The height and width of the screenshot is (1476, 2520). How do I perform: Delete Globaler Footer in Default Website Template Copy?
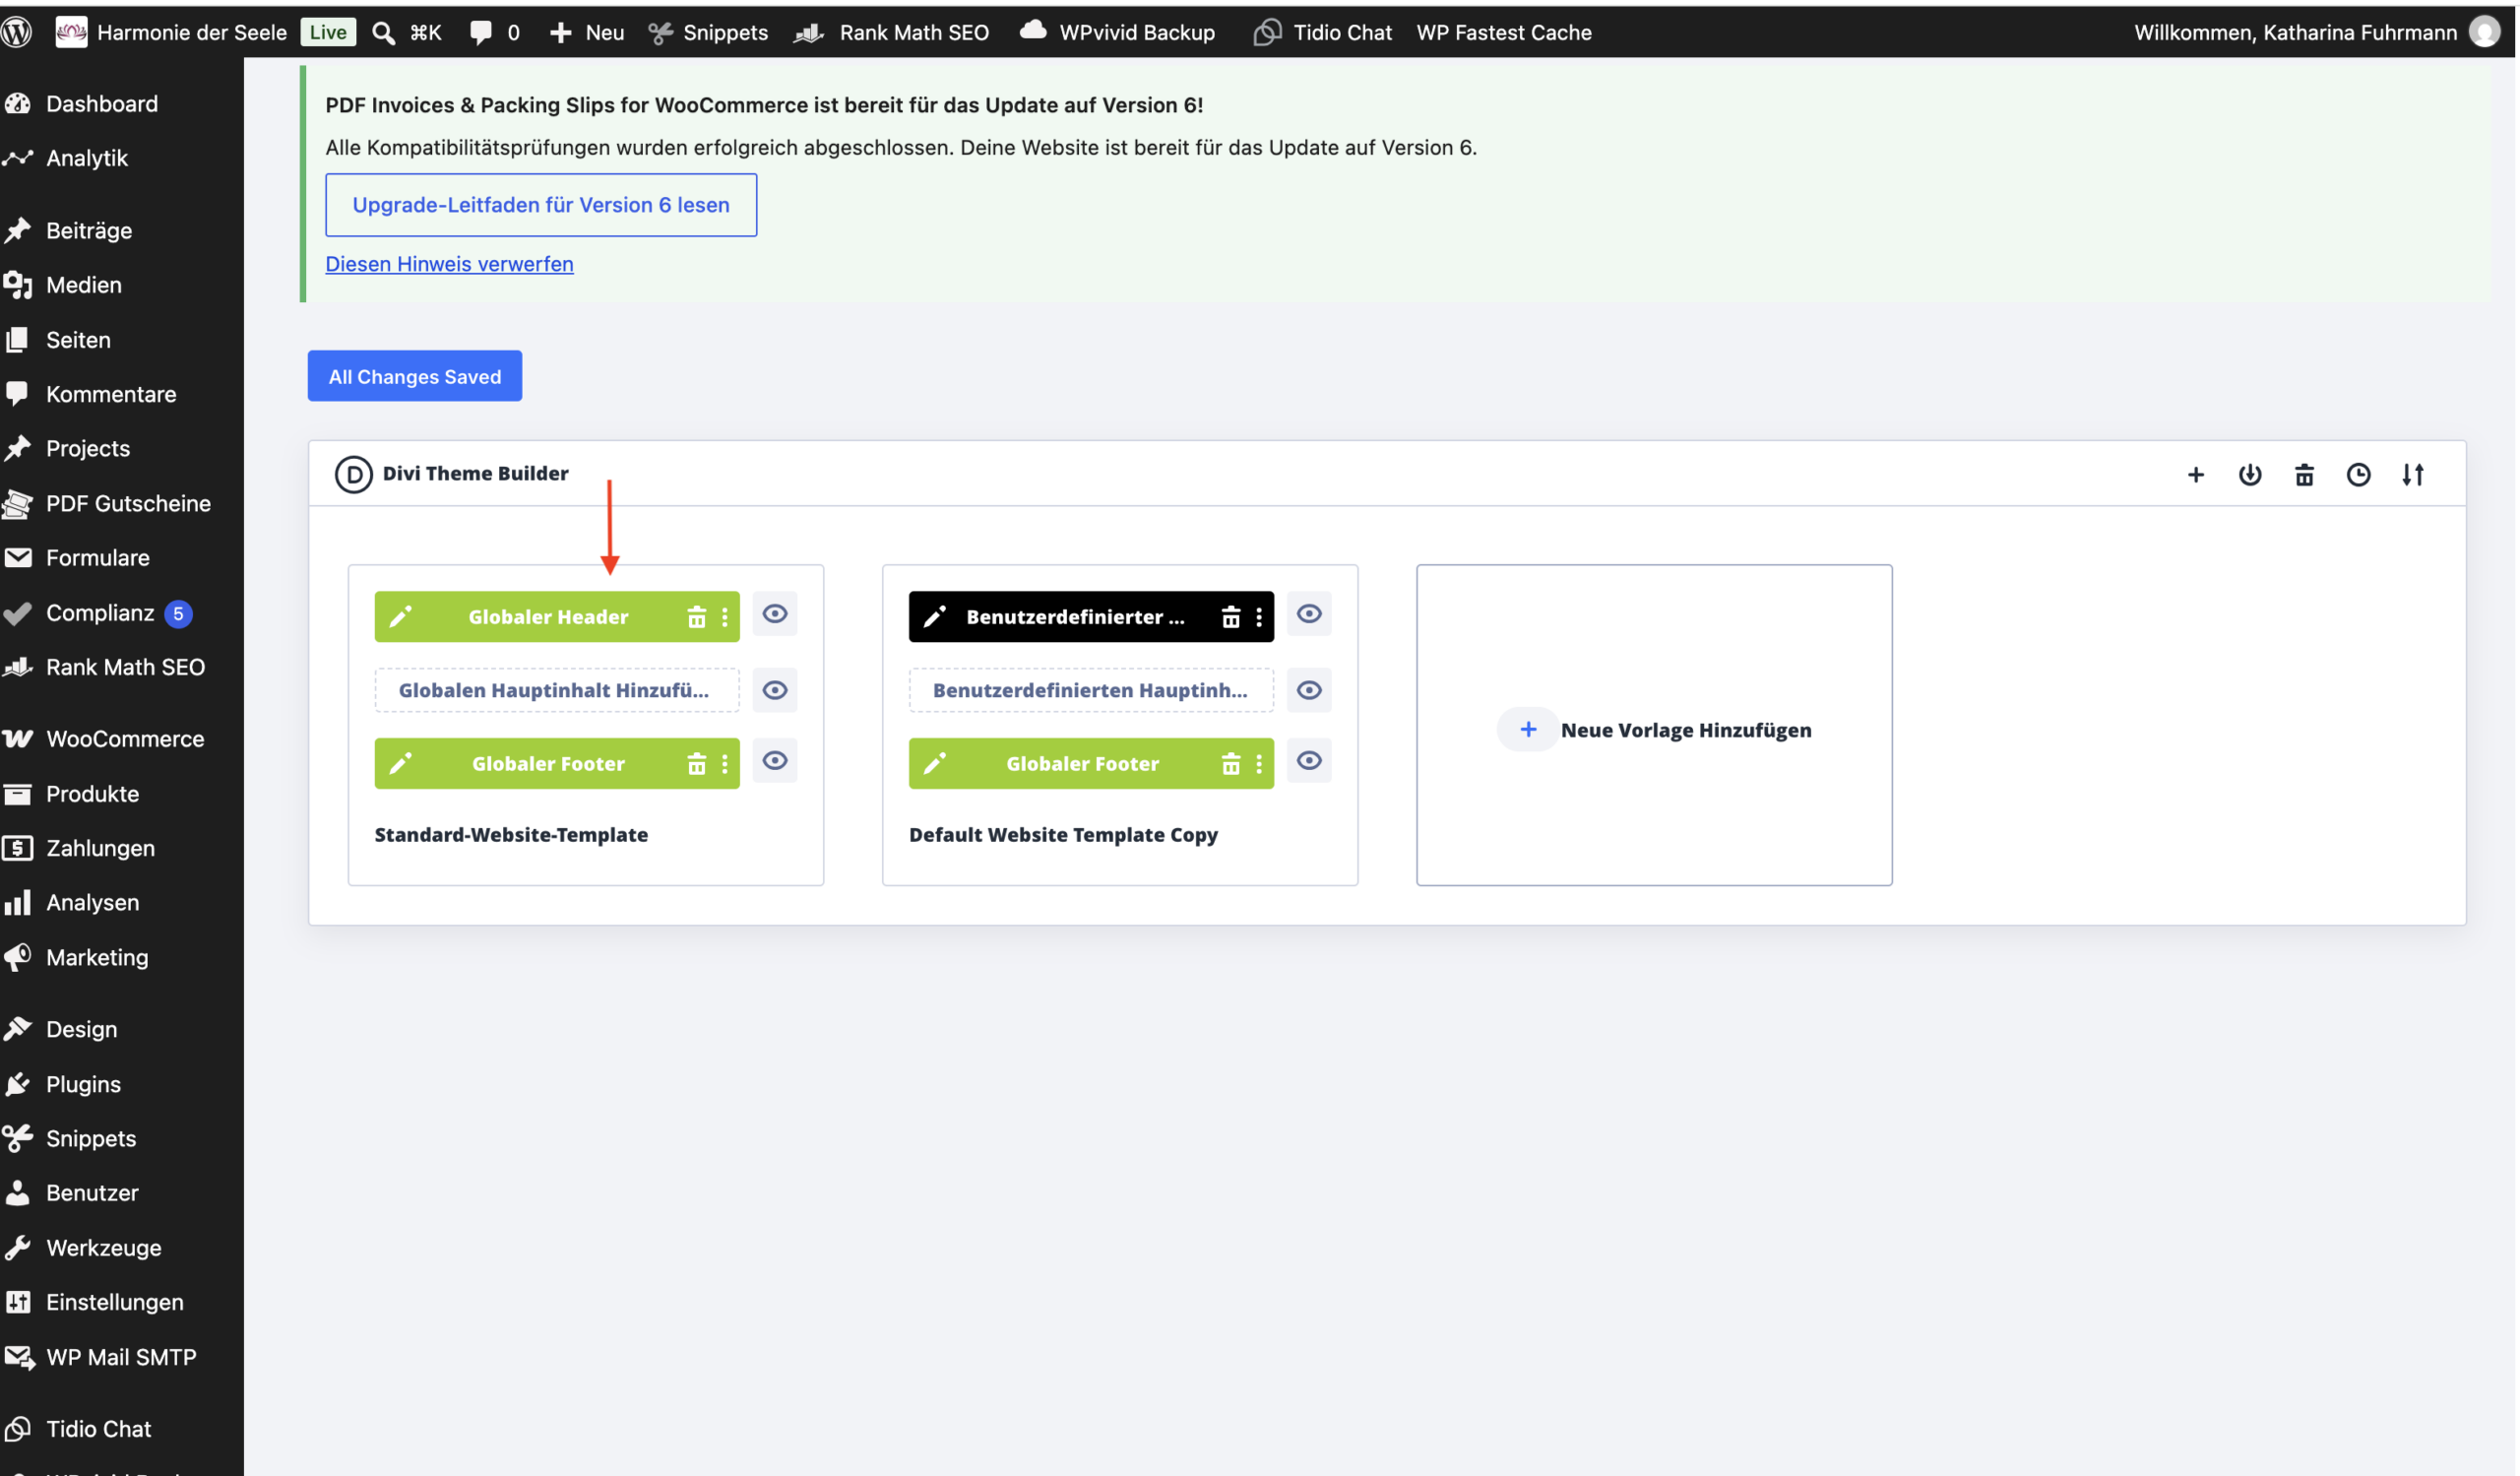tap(1231, 765)
